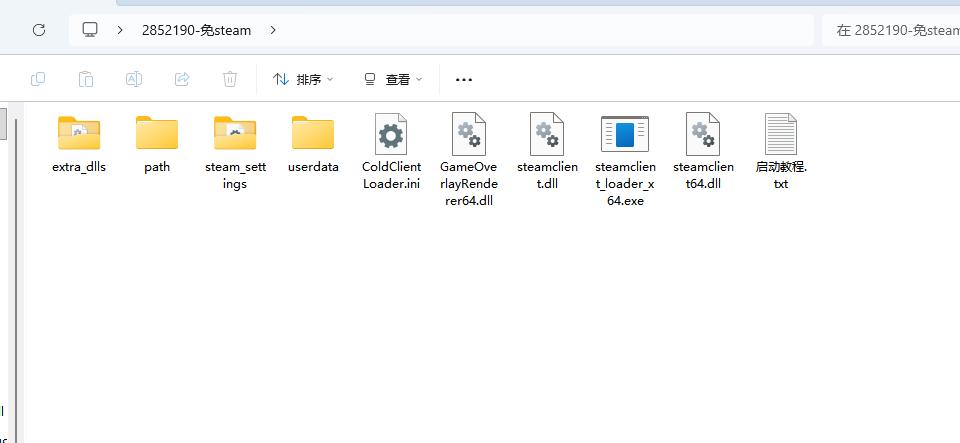
Task: Click the ColdClientLoader.ini file name
Action: tap(391, 176)
